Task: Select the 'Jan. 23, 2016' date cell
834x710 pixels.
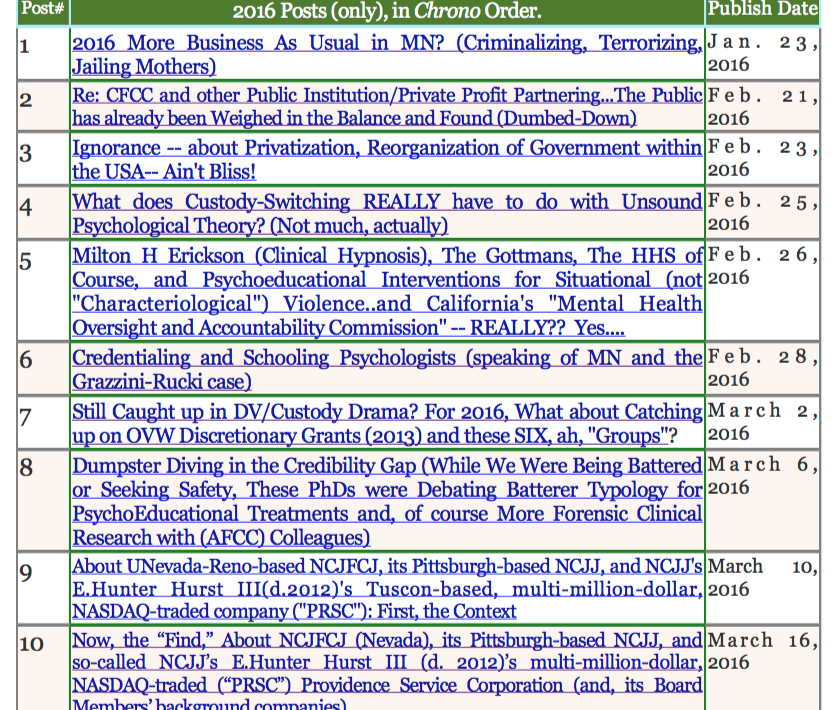Action: click(762, 54)
